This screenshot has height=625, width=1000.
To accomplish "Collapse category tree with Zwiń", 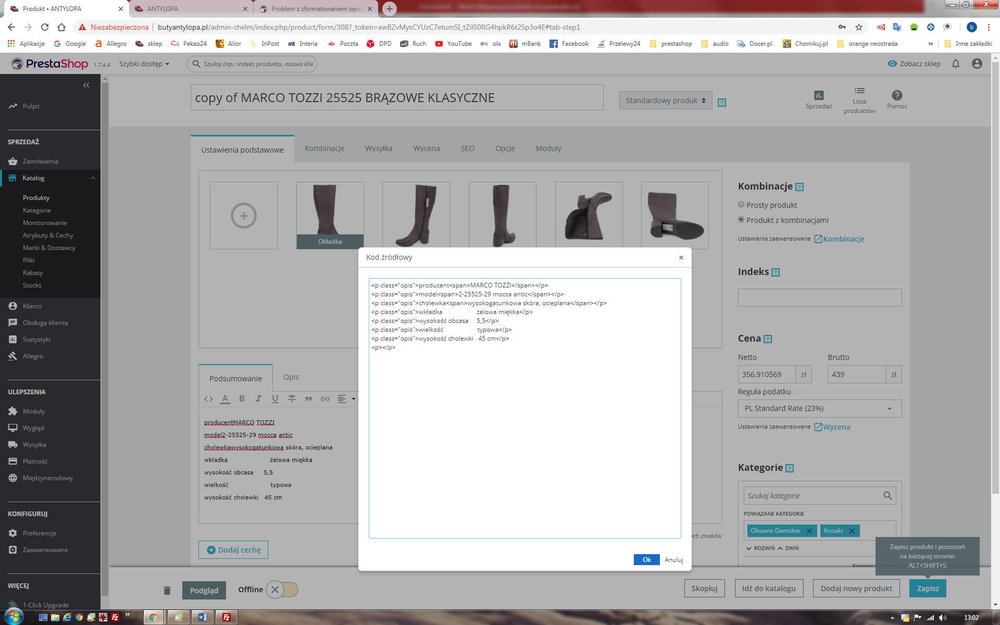I will tap(788, 548).
